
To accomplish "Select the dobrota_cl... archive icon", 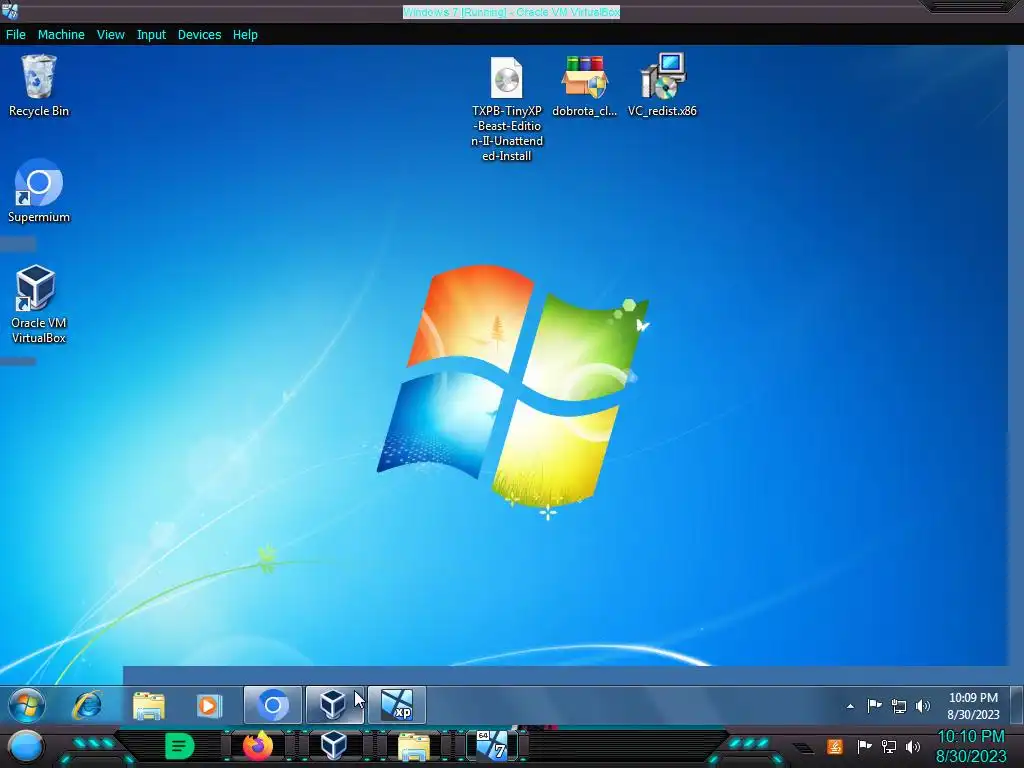I will (584, 86).
